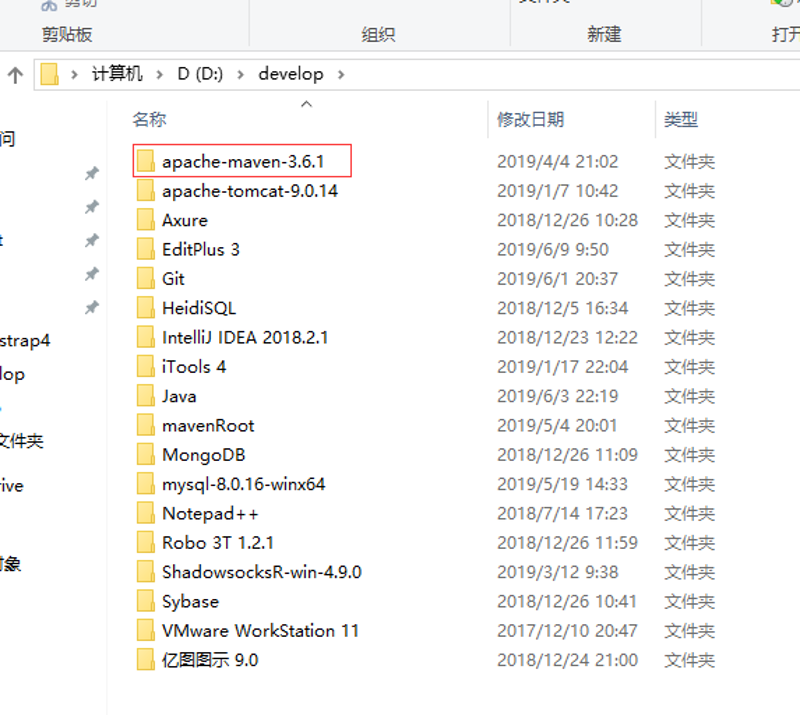Click the mavenRoot folder icon
The image size is (800, 715).
(145, 426)
